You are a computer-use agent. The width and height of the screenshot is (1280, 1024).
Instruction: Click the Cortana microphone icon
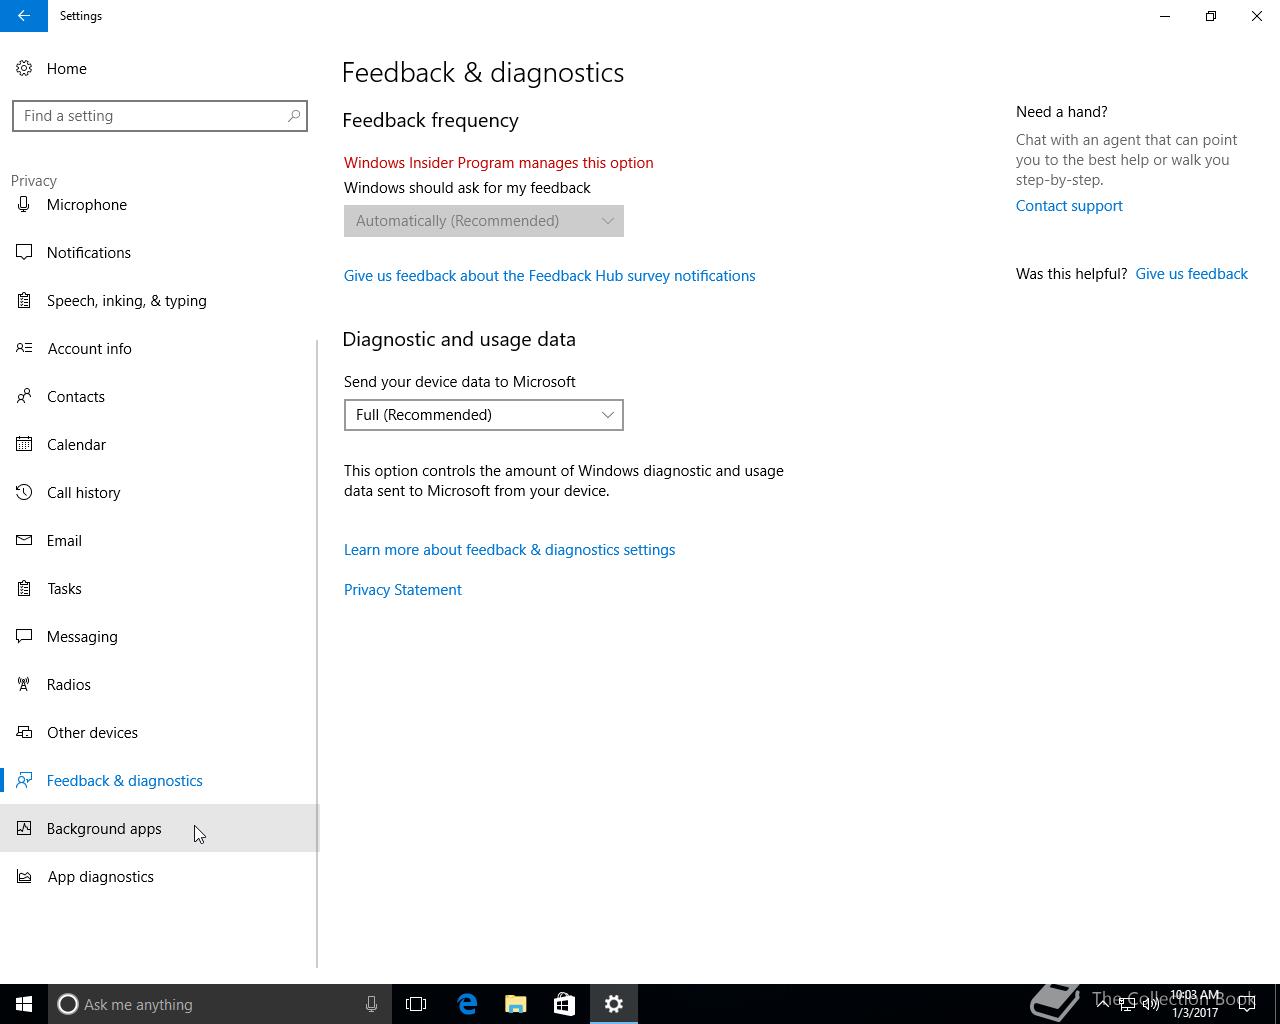[x=371, y=1004]
